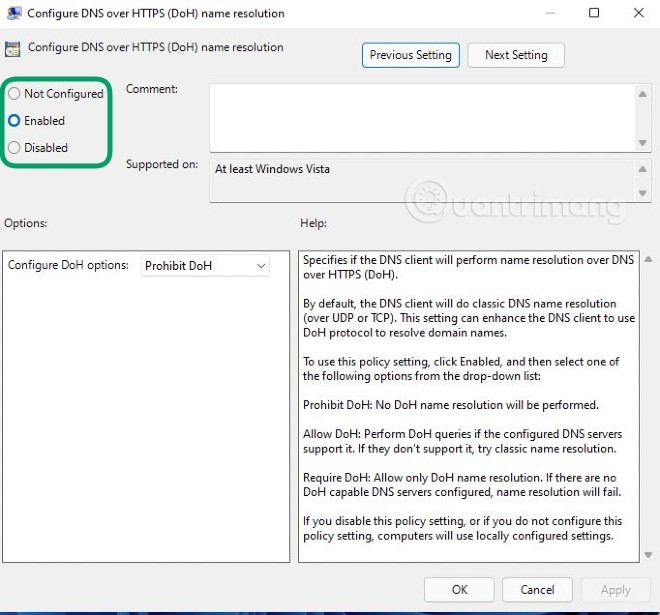
Task: Confirm settings with the OK button
Action: (459, 590)
